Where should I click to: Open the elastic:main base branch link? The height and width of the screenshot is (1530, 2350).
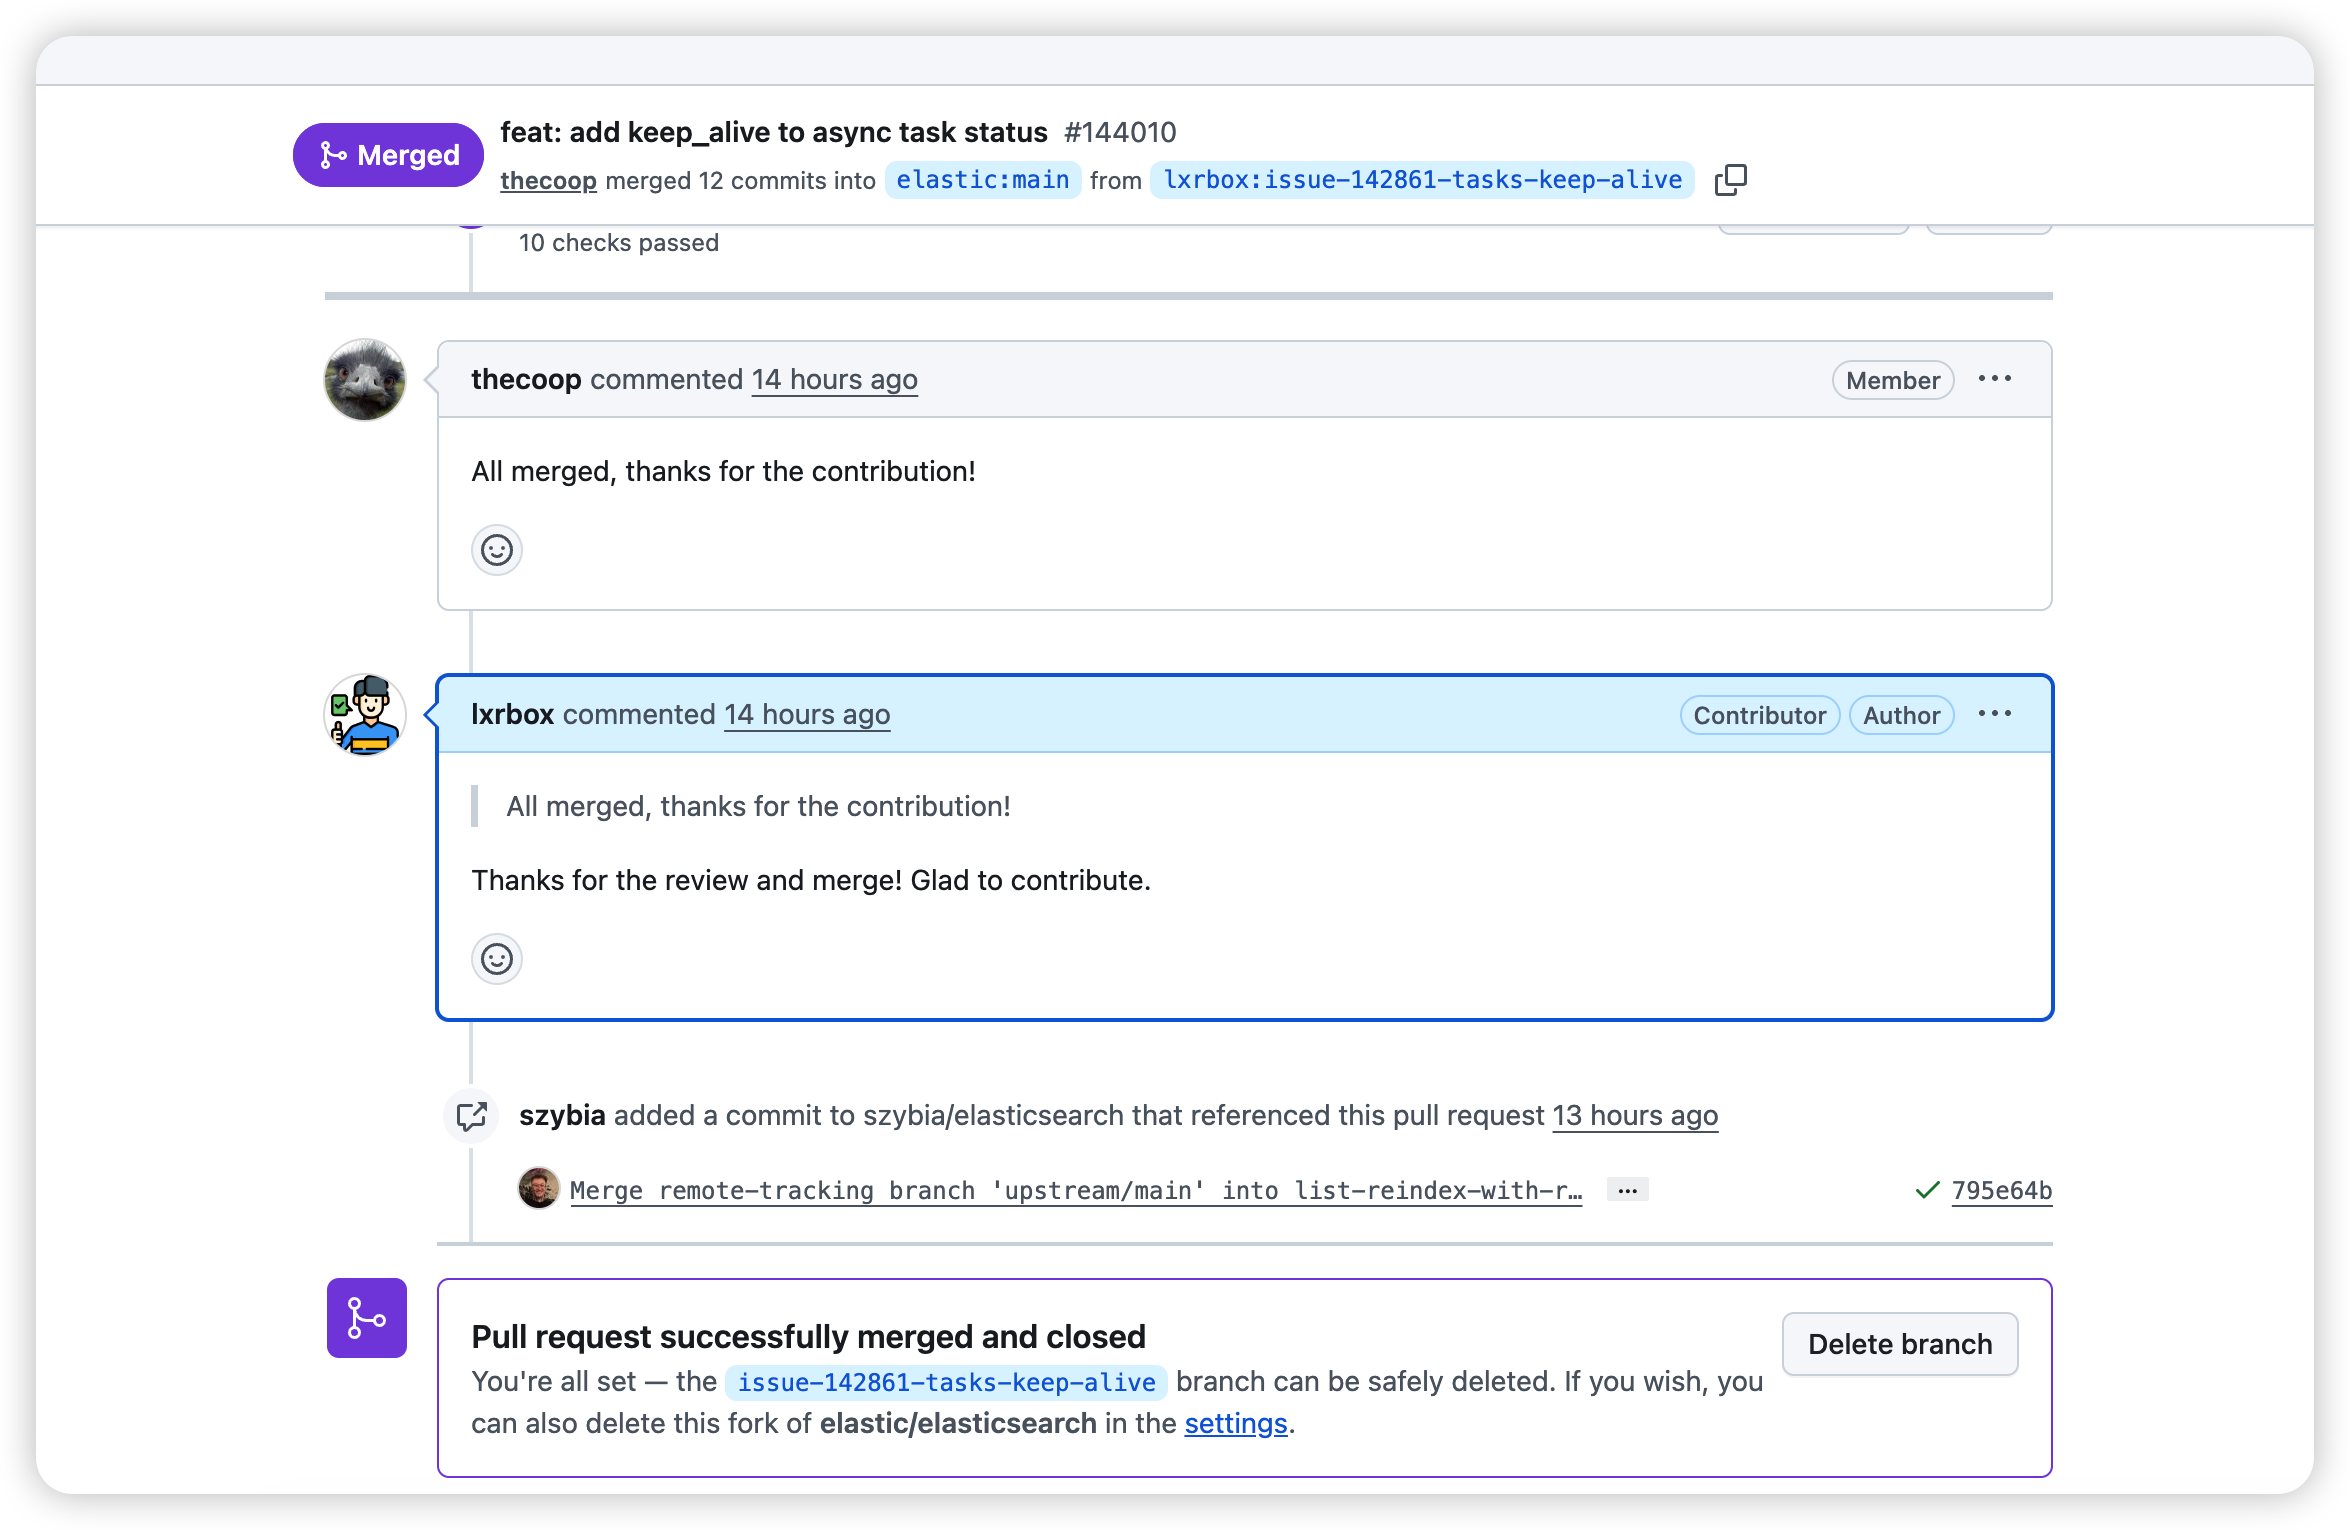[982, 180]
